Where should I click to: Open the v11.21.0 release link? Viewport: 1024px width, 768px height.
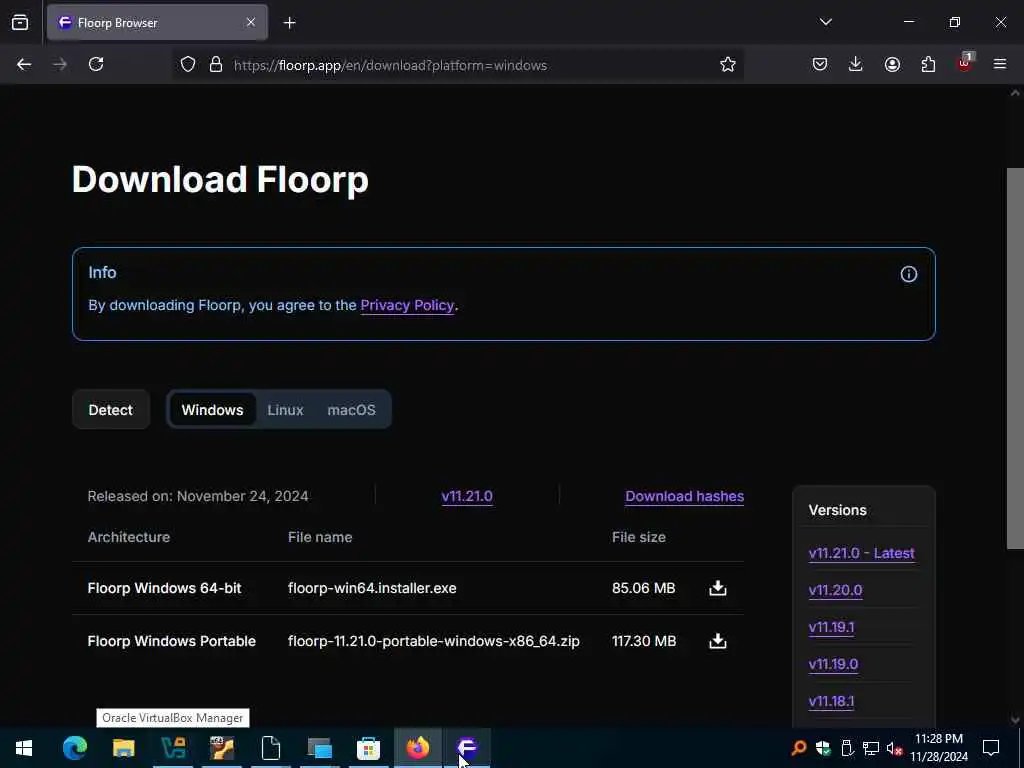[x=467, y=496]
